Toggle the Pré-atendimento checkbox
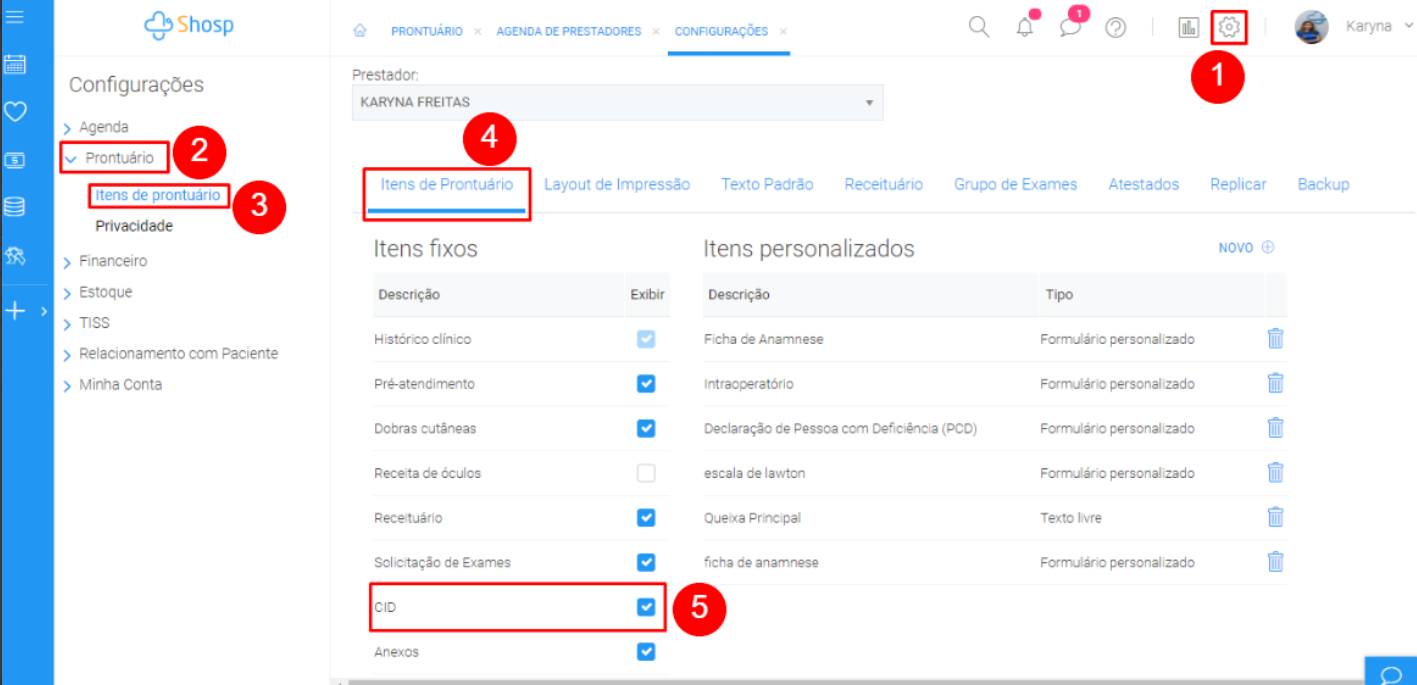 pyautogui.click(x=646, y=383)
